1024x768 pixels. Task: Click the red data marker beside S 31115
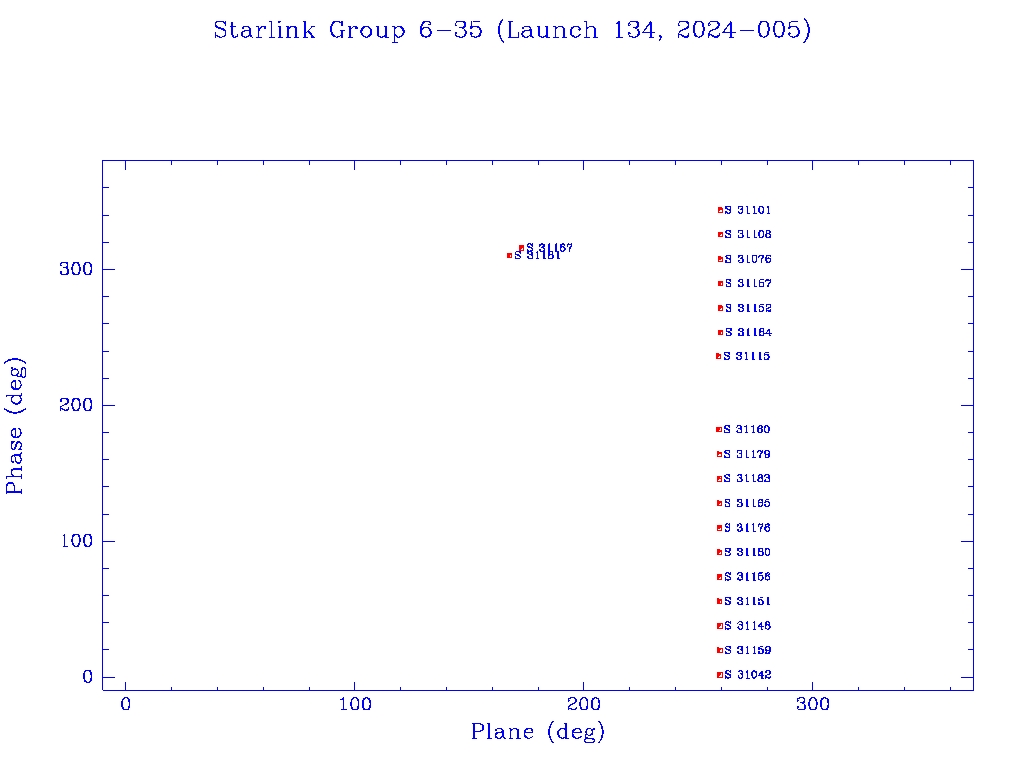[718, 357]
